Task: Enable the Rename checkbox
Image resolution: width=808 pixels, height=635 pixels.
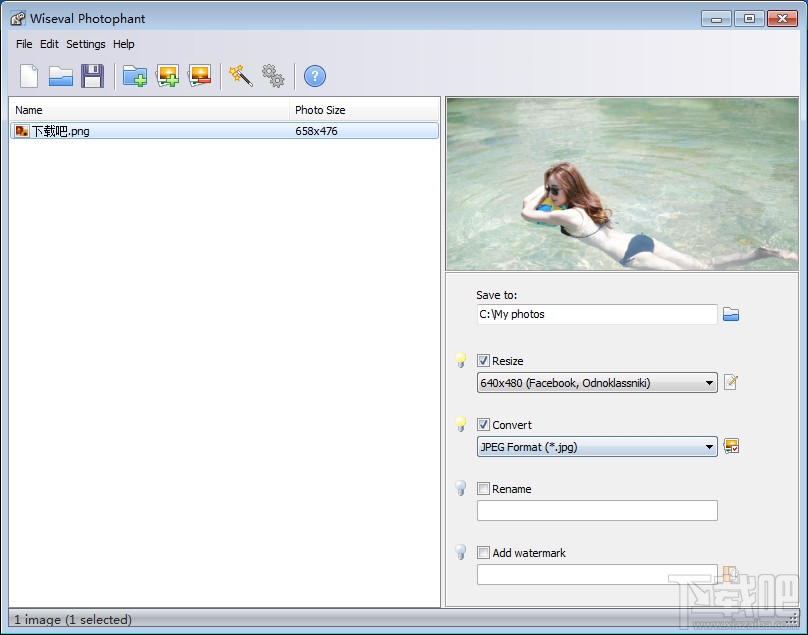Action: [484, 489]
